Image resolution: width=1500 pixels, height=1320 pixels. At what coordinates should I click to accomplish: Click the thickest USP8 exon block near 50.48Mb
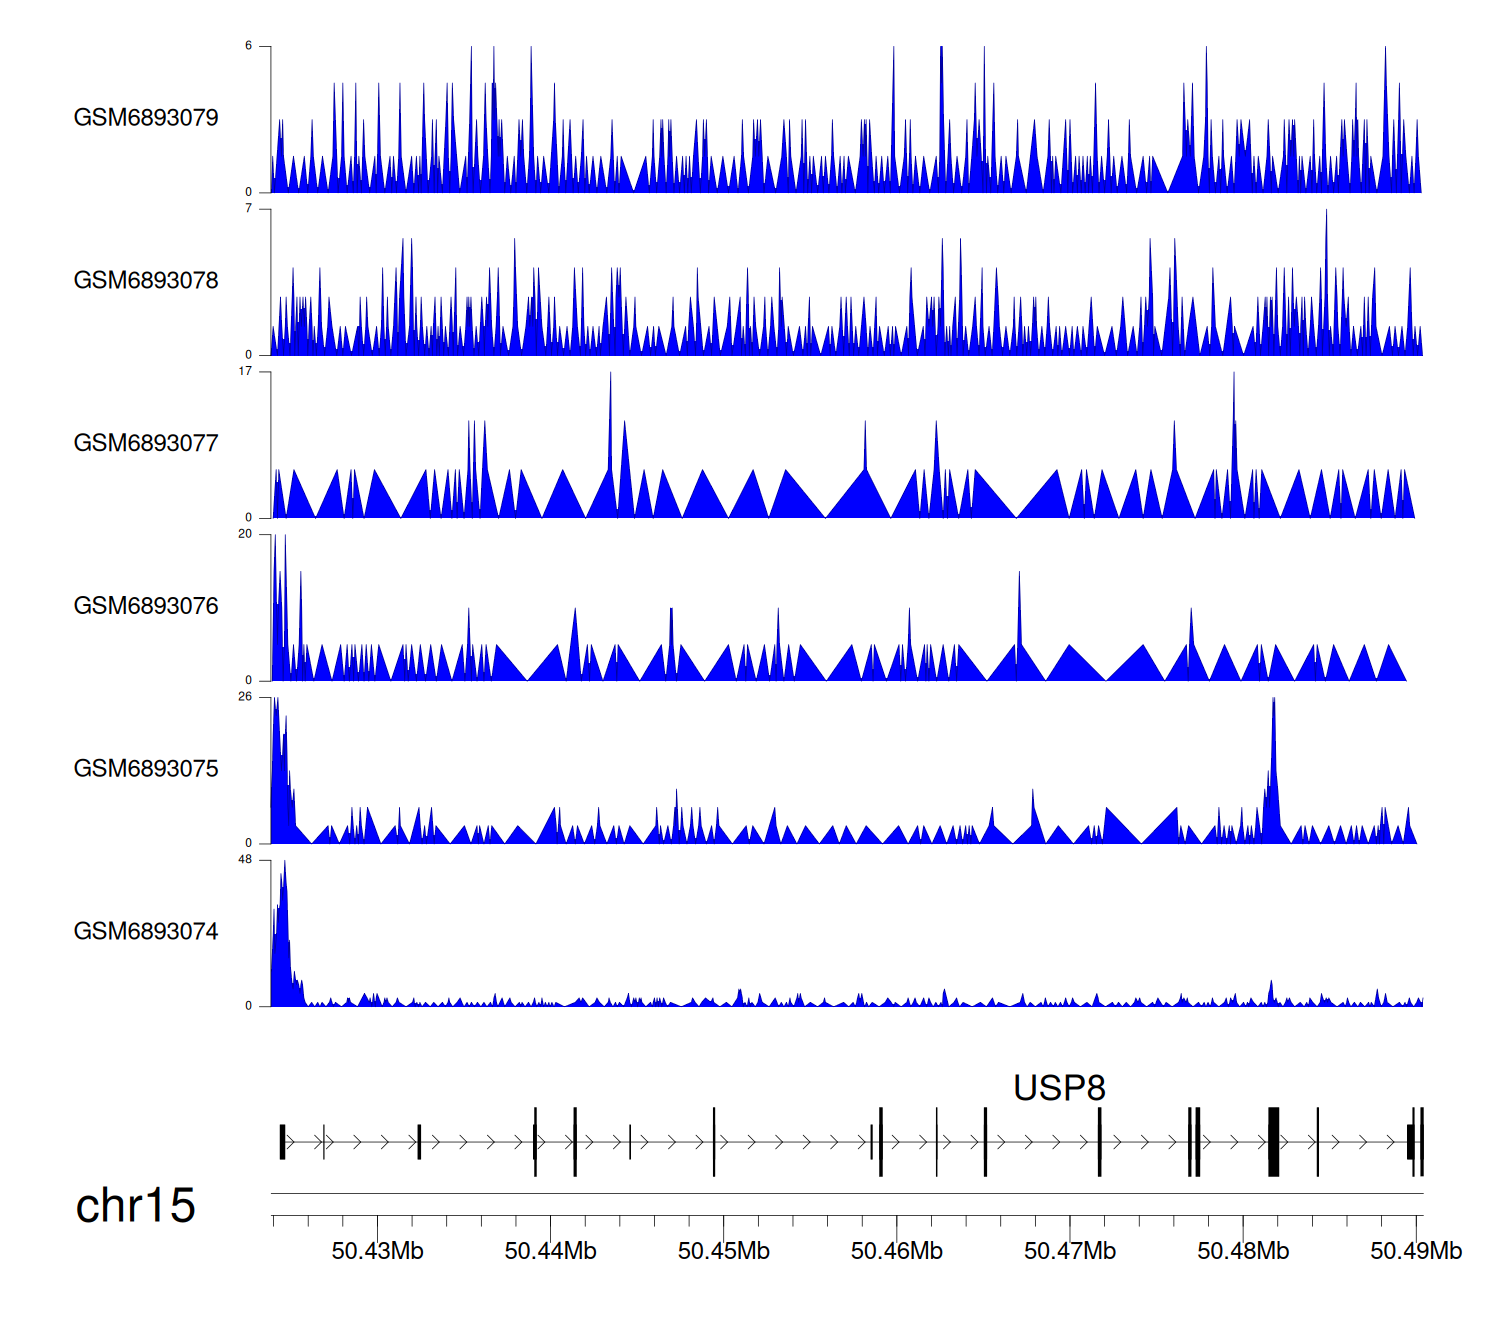click(1273, 1142)
